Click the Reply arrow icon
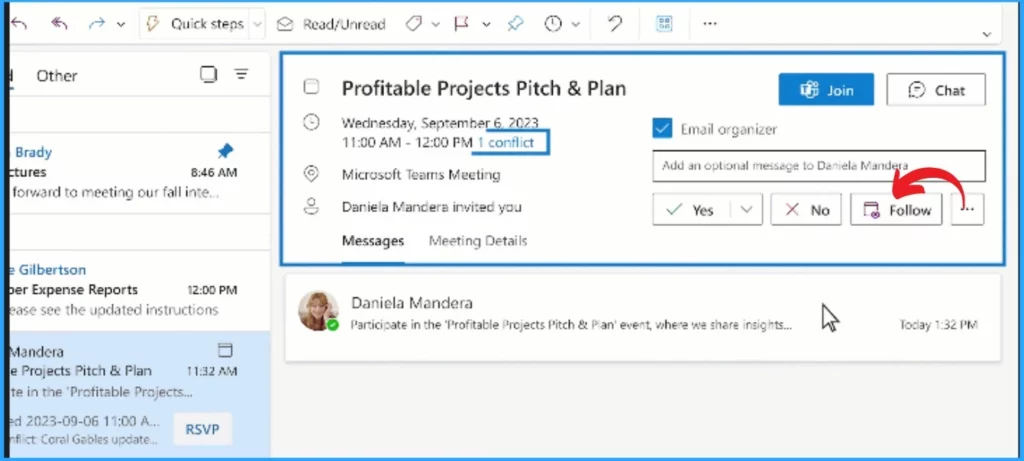 (x=19, y=24)
